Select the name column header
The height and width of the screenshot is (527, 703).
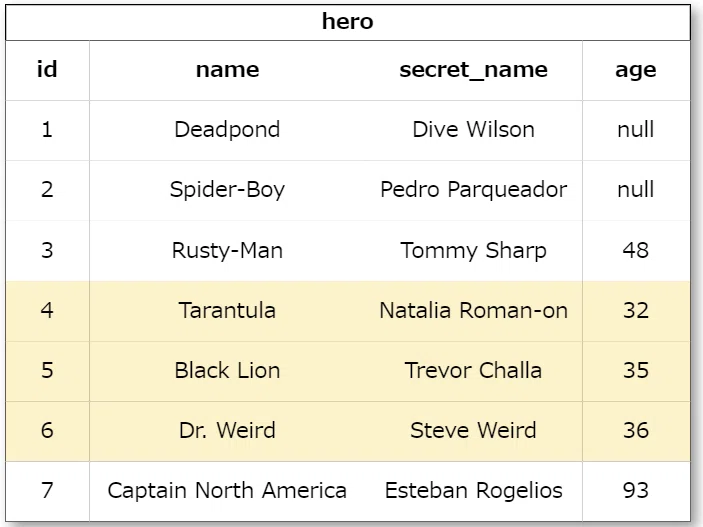pyautogui.click(x=227, y=70)
